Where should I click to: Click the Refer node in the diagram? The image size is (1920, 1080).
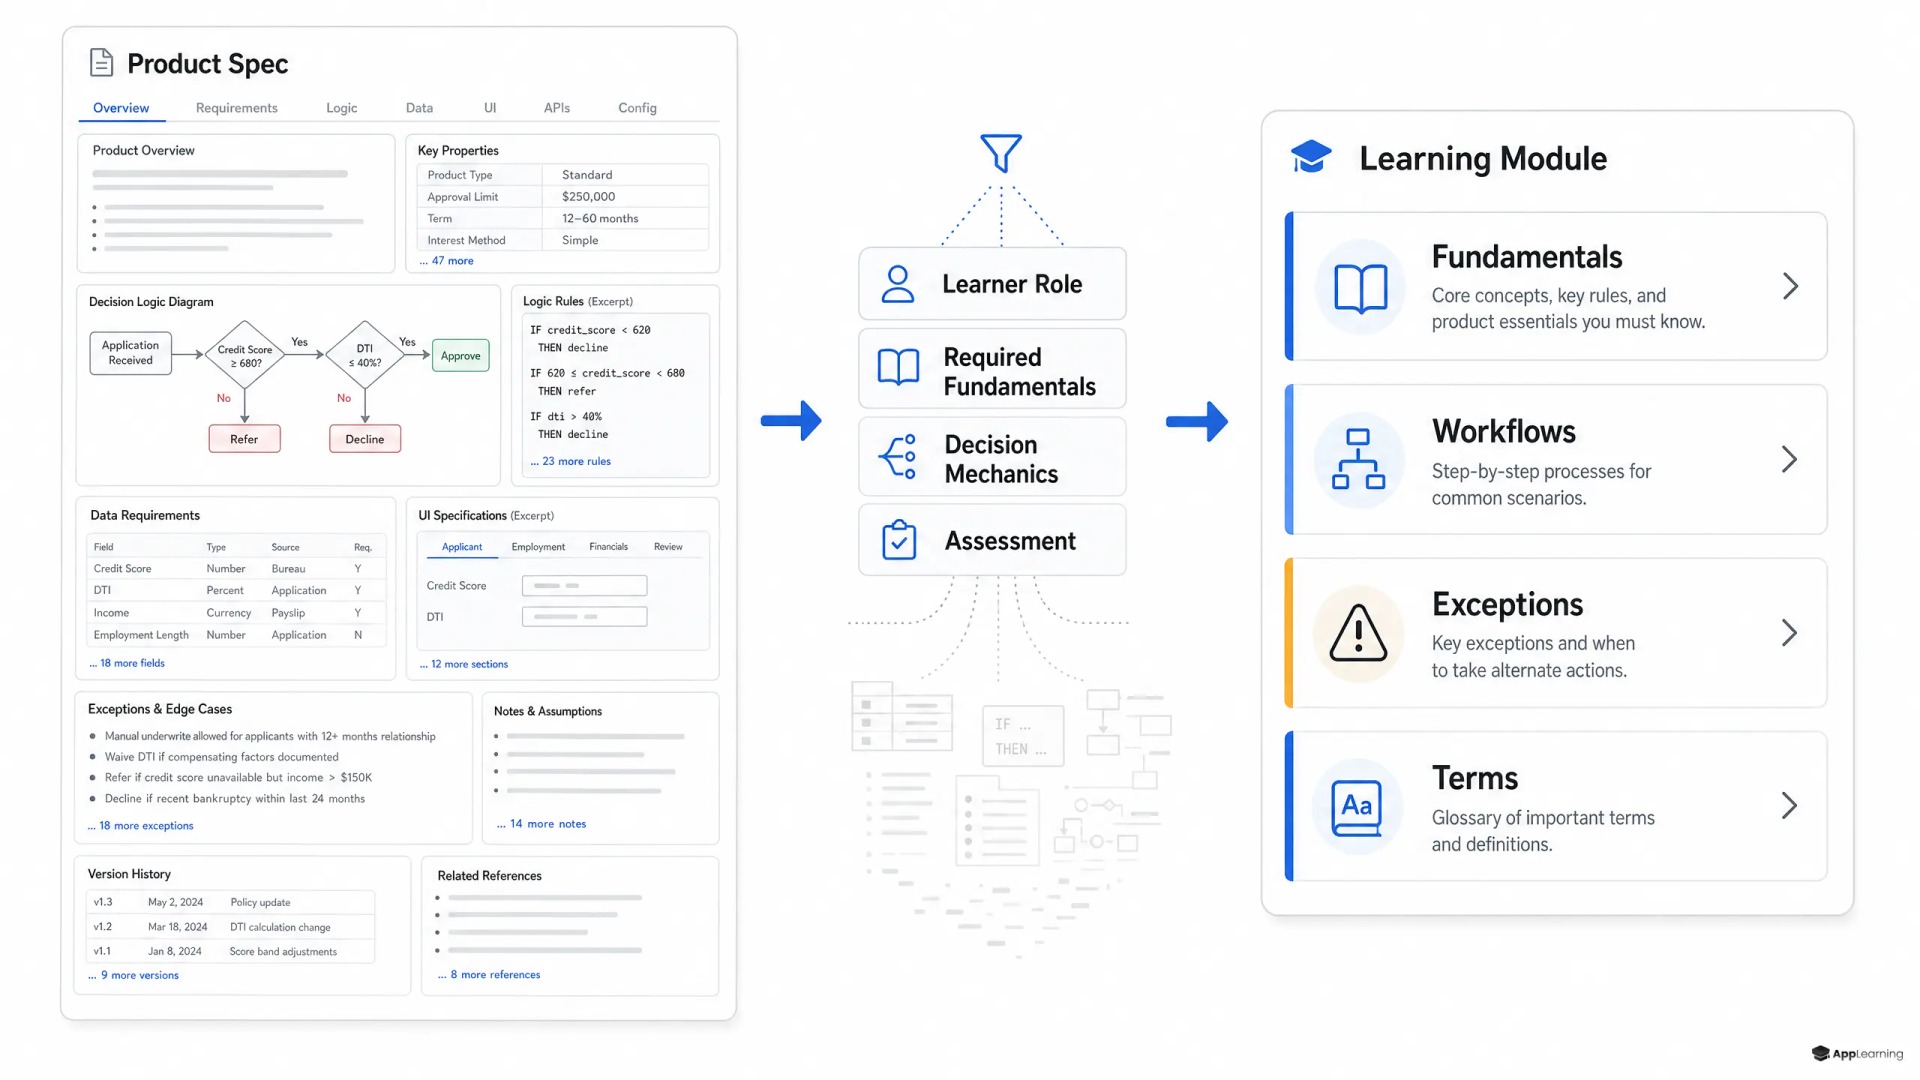244,439
